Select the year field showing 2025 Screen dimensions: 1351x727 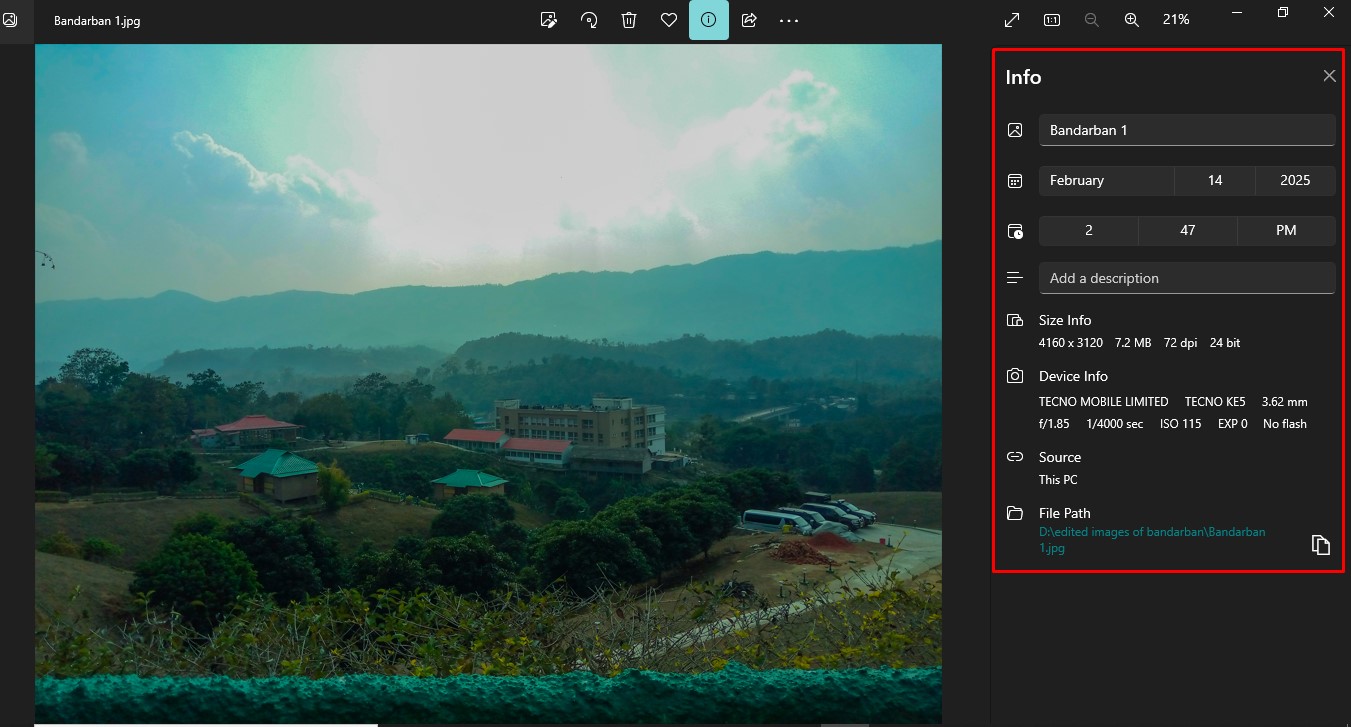[1295, 181]
